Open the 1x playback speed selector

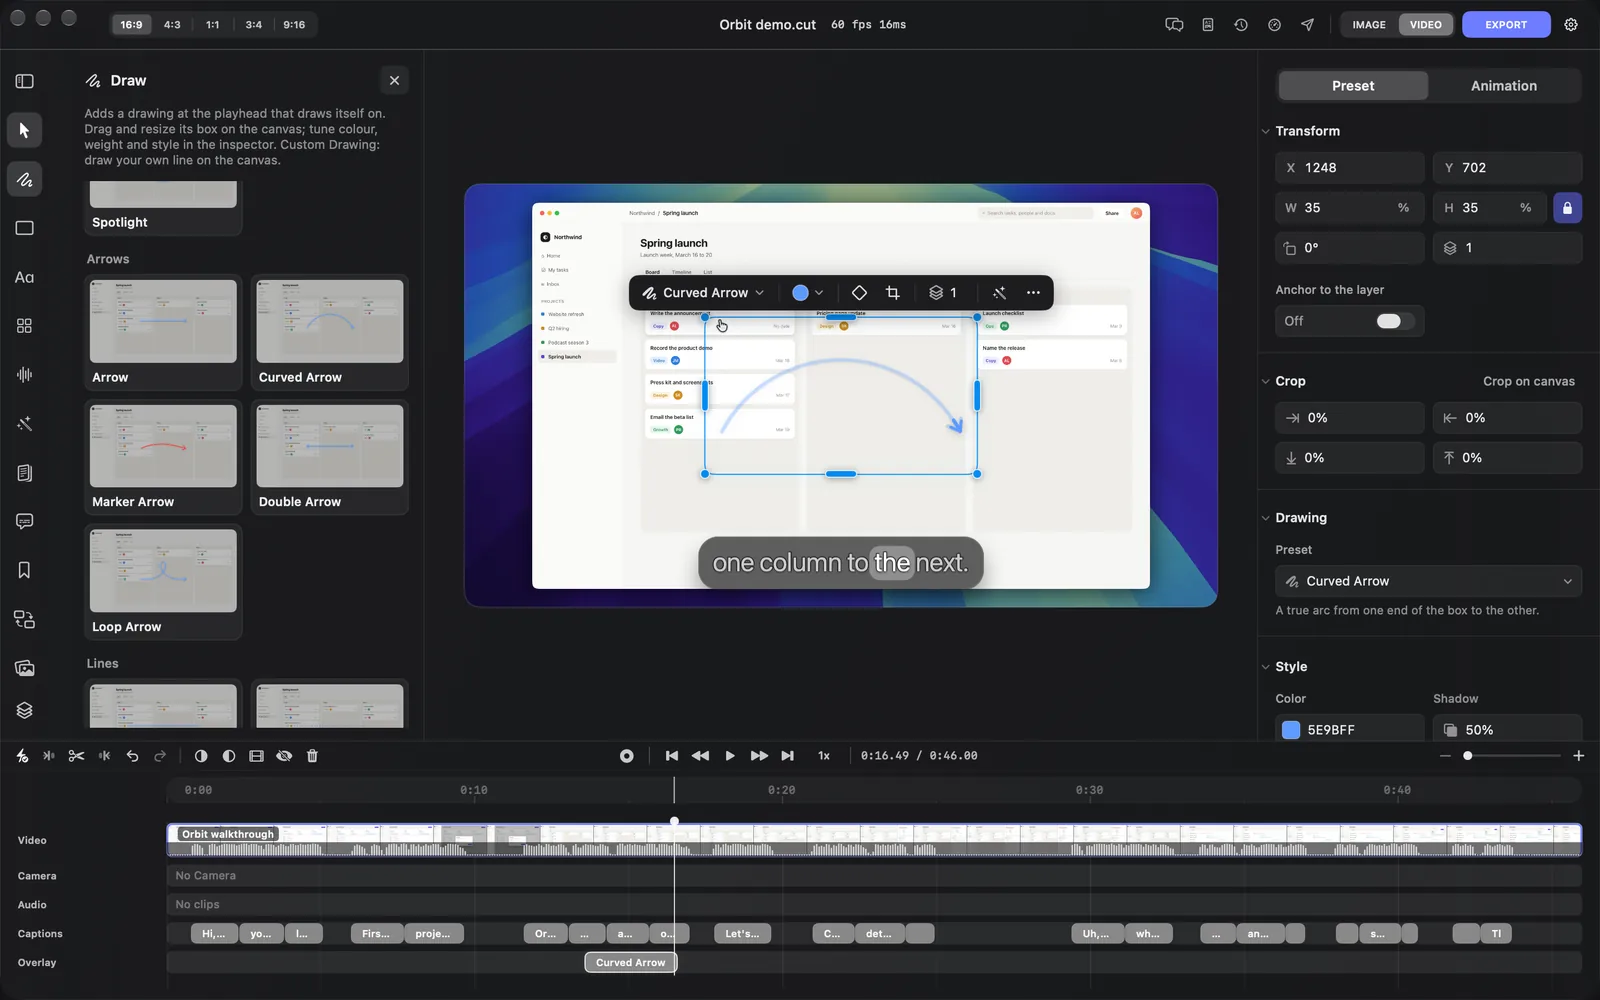point(824,756)
